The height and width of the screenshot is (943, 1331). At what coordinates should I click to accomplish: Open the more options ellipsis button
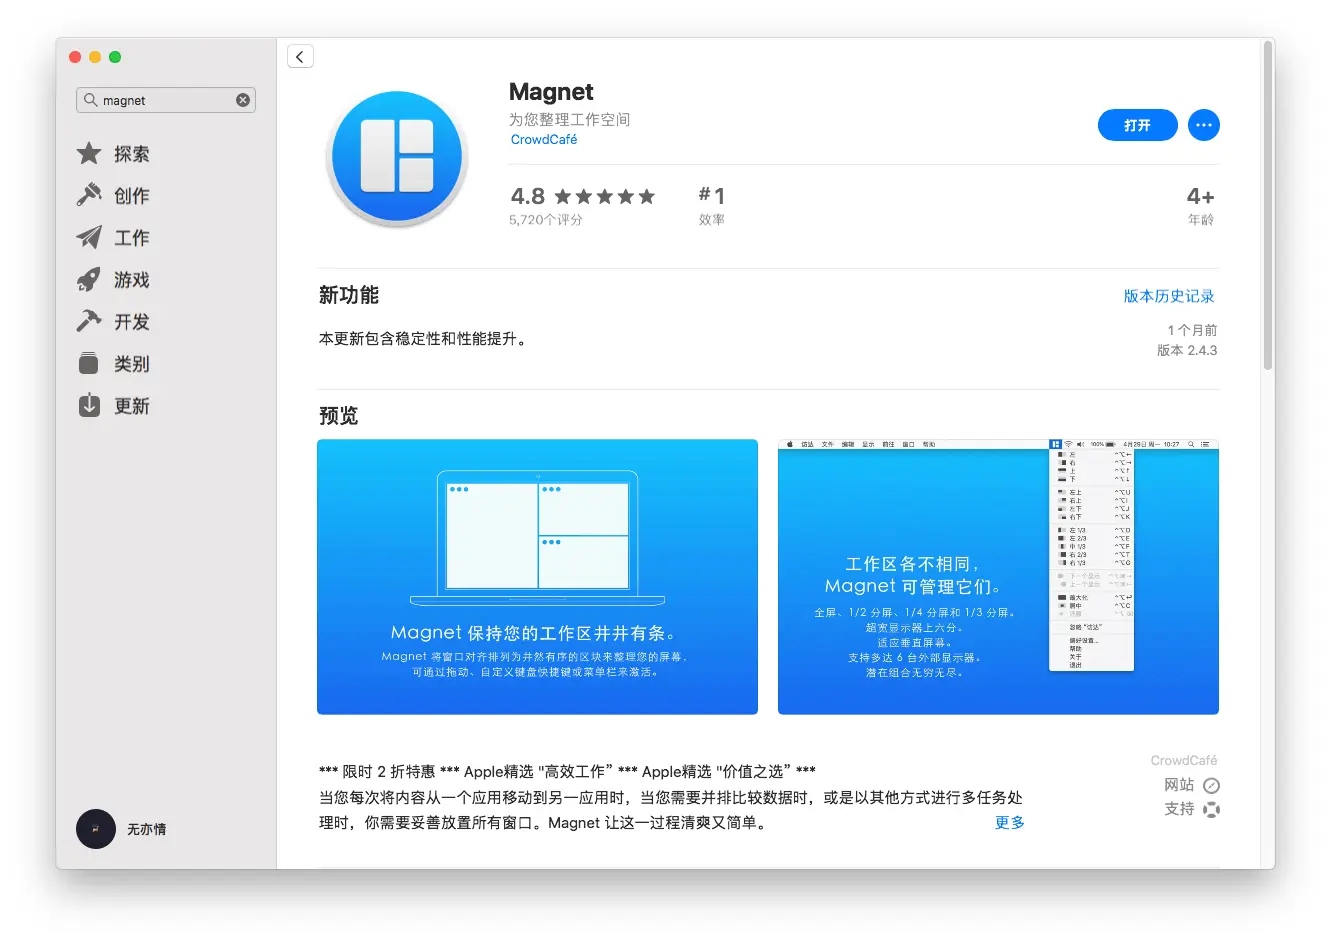(x=1204, y=125)
